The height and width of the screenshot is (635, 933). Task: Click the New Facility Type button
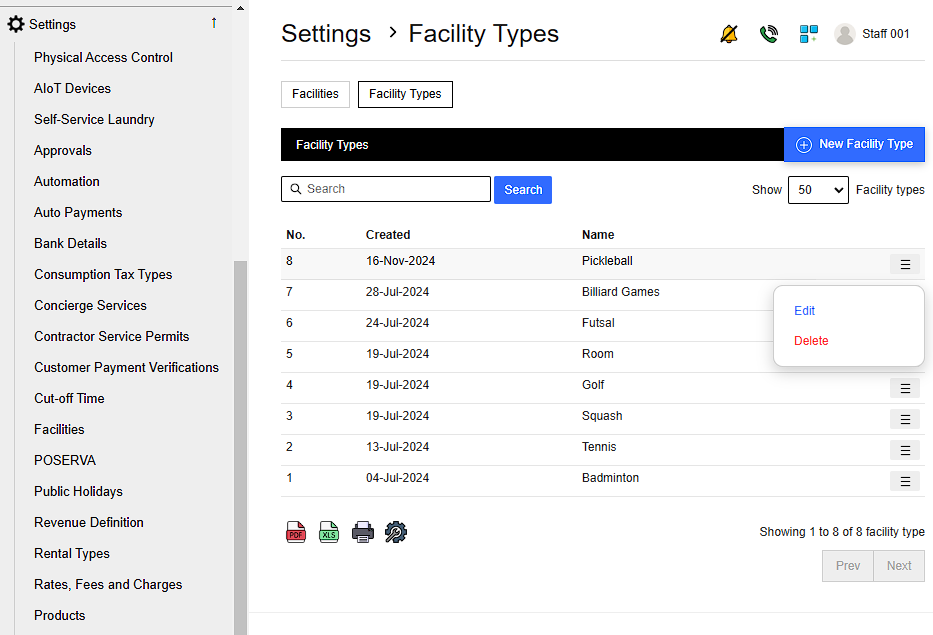tap(854, 144)
